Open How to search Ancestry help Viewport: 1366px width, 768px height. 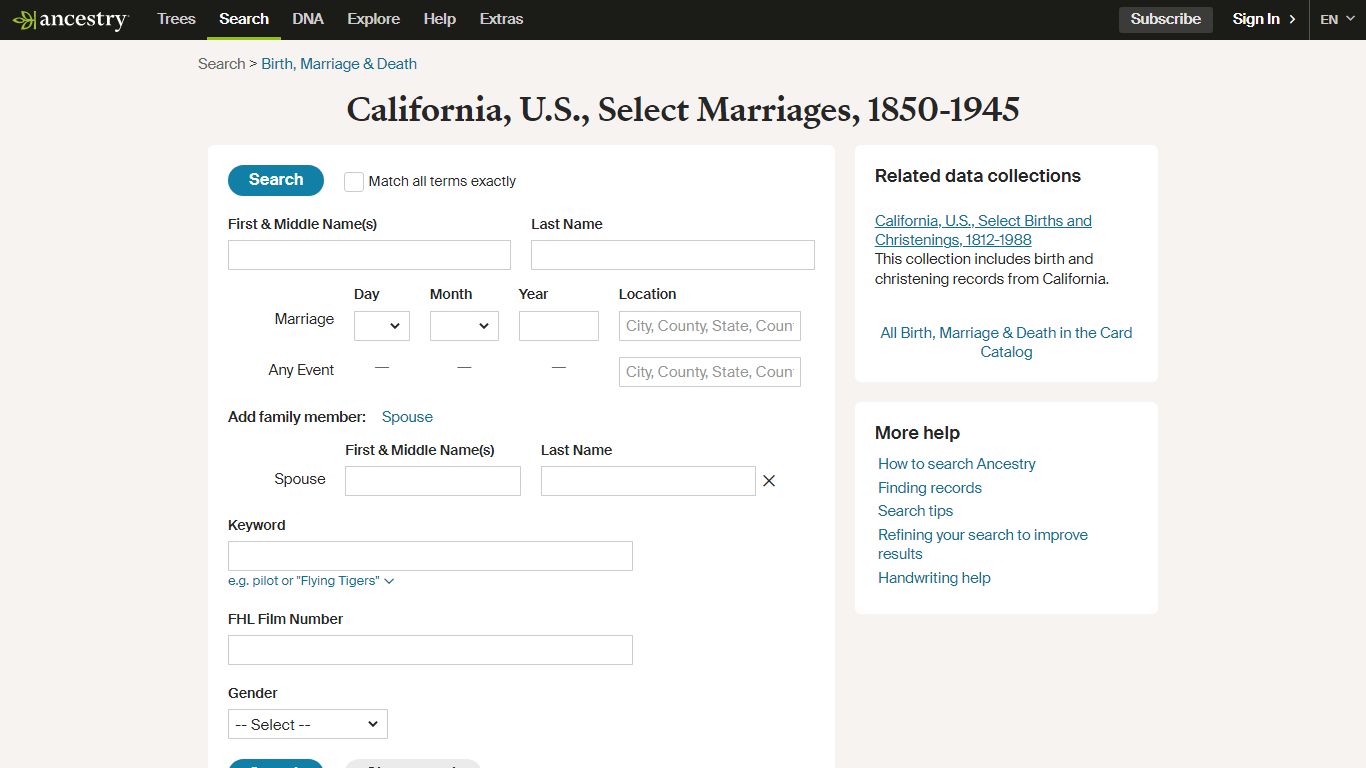tap(957, 464)
